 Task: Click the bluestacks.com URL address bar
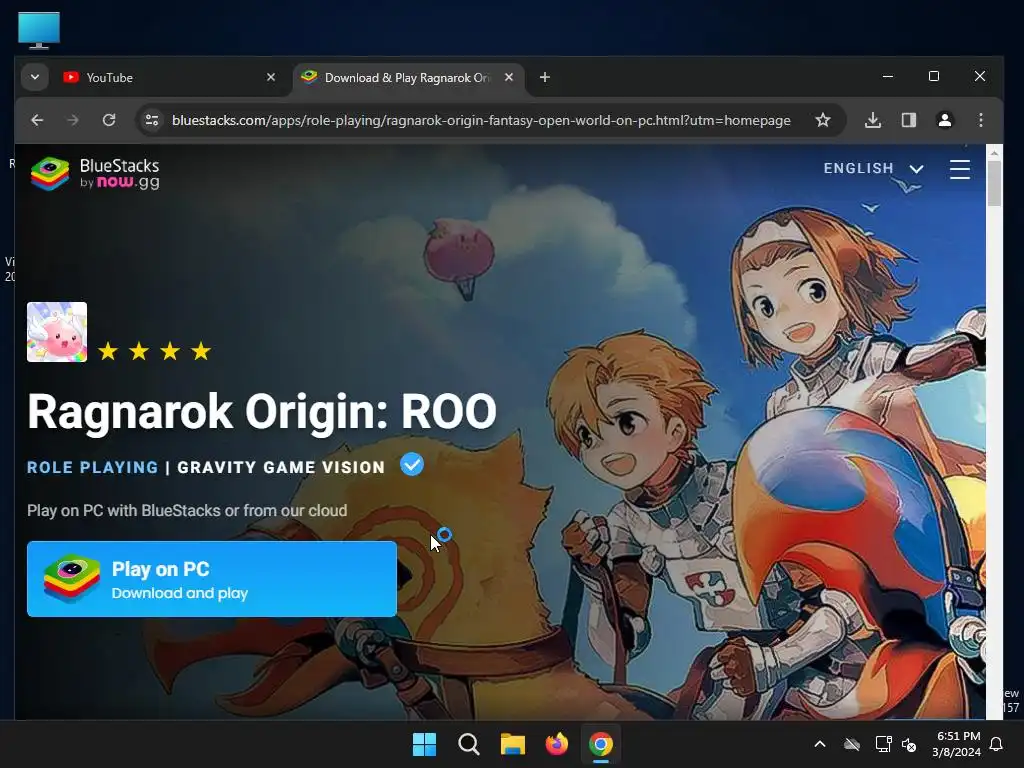[481, 120]
